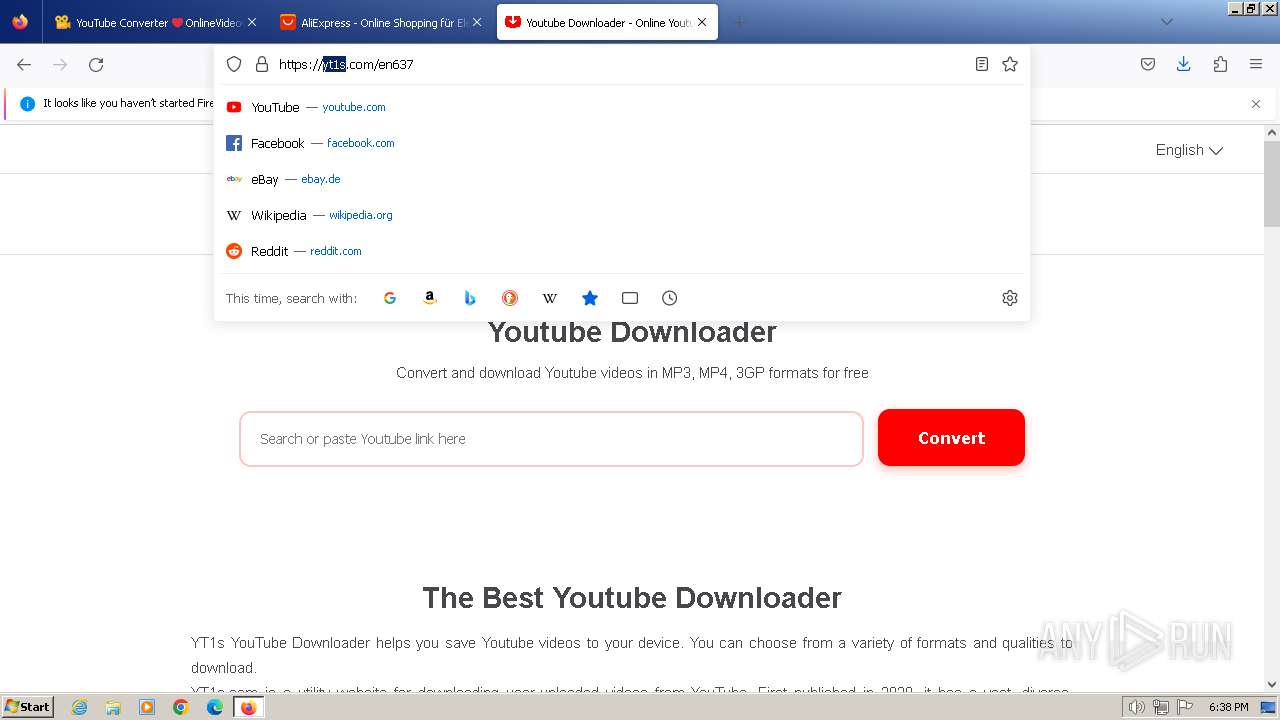This screenshot has width=1280, height=720.
Task: Launch Chrome from the taskbar
Action: [x=181, y=707]
